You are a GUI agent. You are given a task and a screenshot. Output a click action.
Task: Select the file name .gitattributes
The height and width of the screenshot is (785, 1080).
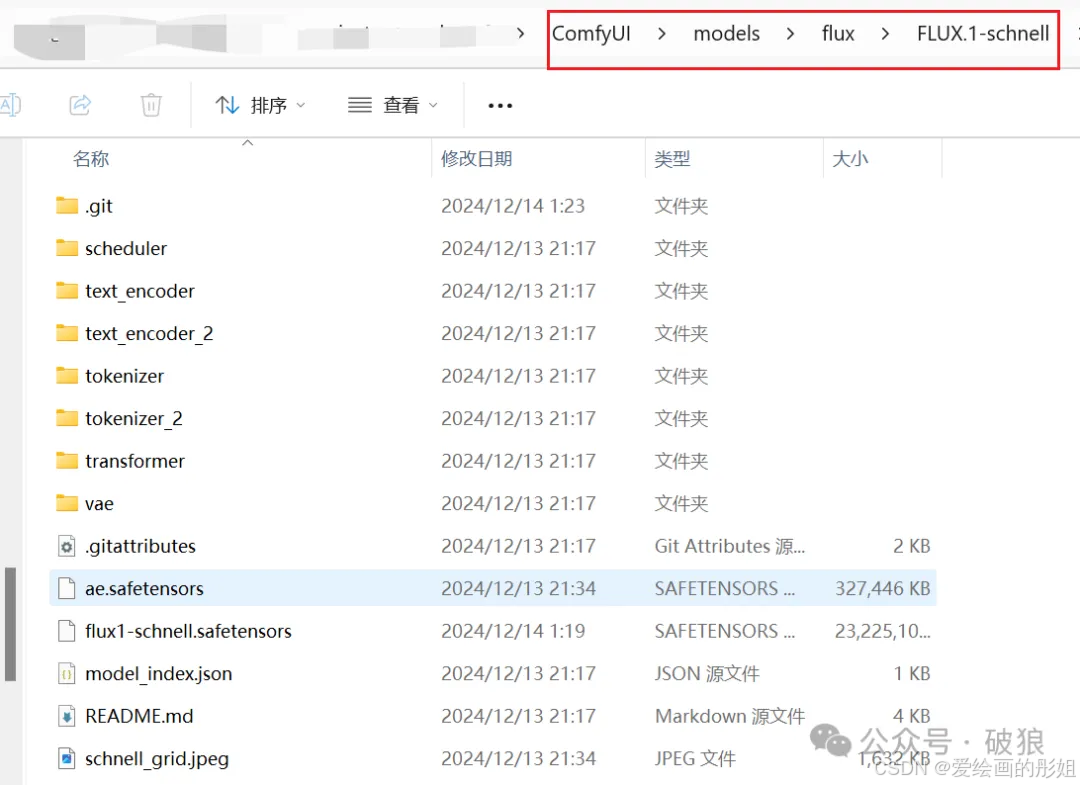tap(141, 546)
